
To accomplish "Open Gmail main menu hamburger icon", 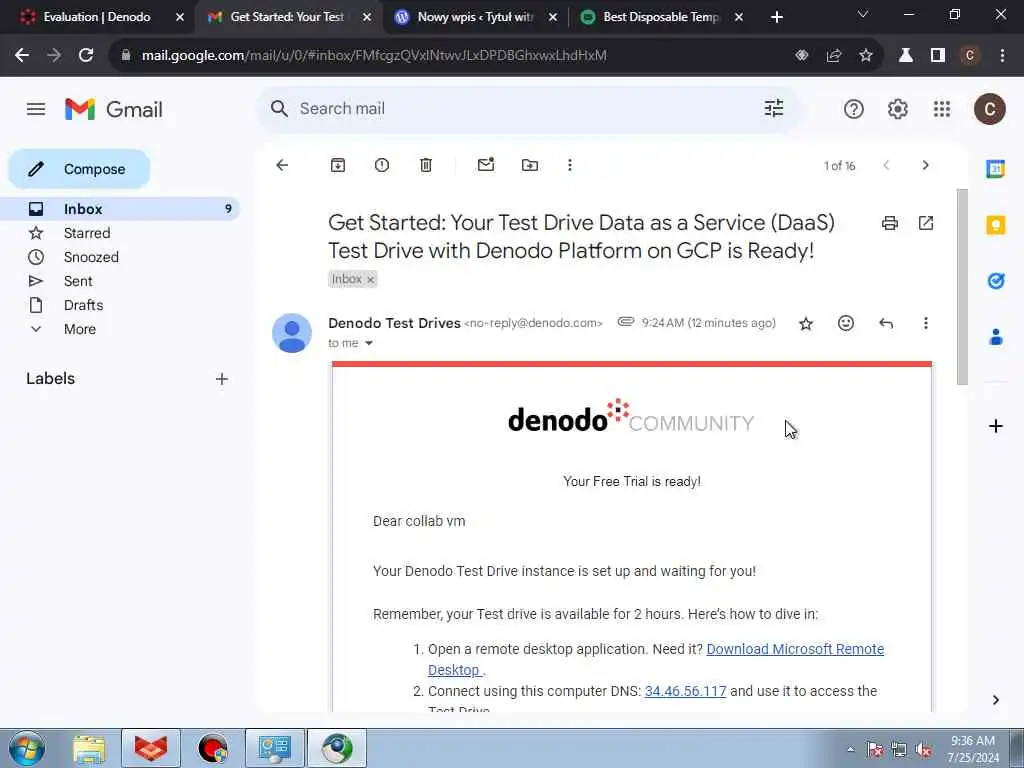I will (36, 109).
